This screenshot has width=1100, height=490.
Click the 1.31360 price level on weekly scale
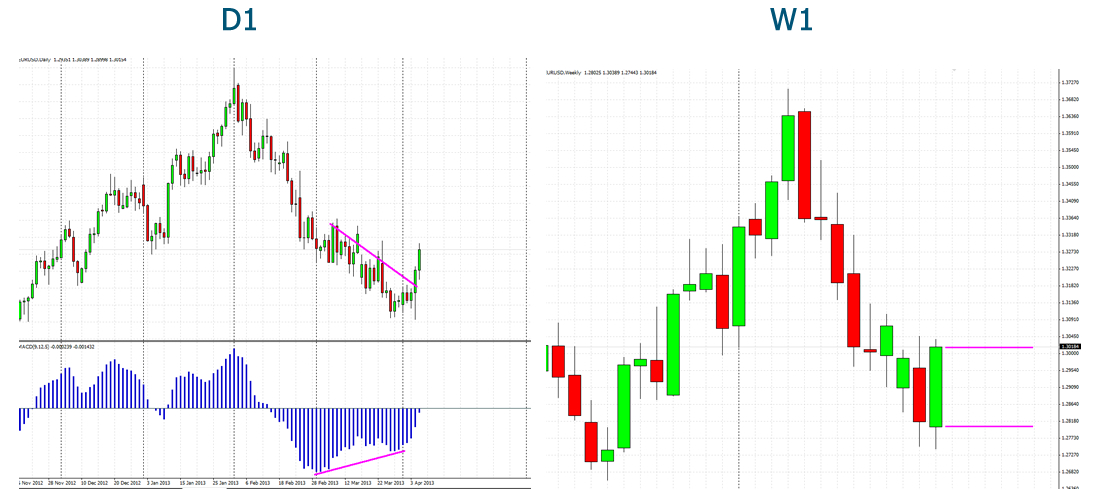click(x=1071, y=303)
